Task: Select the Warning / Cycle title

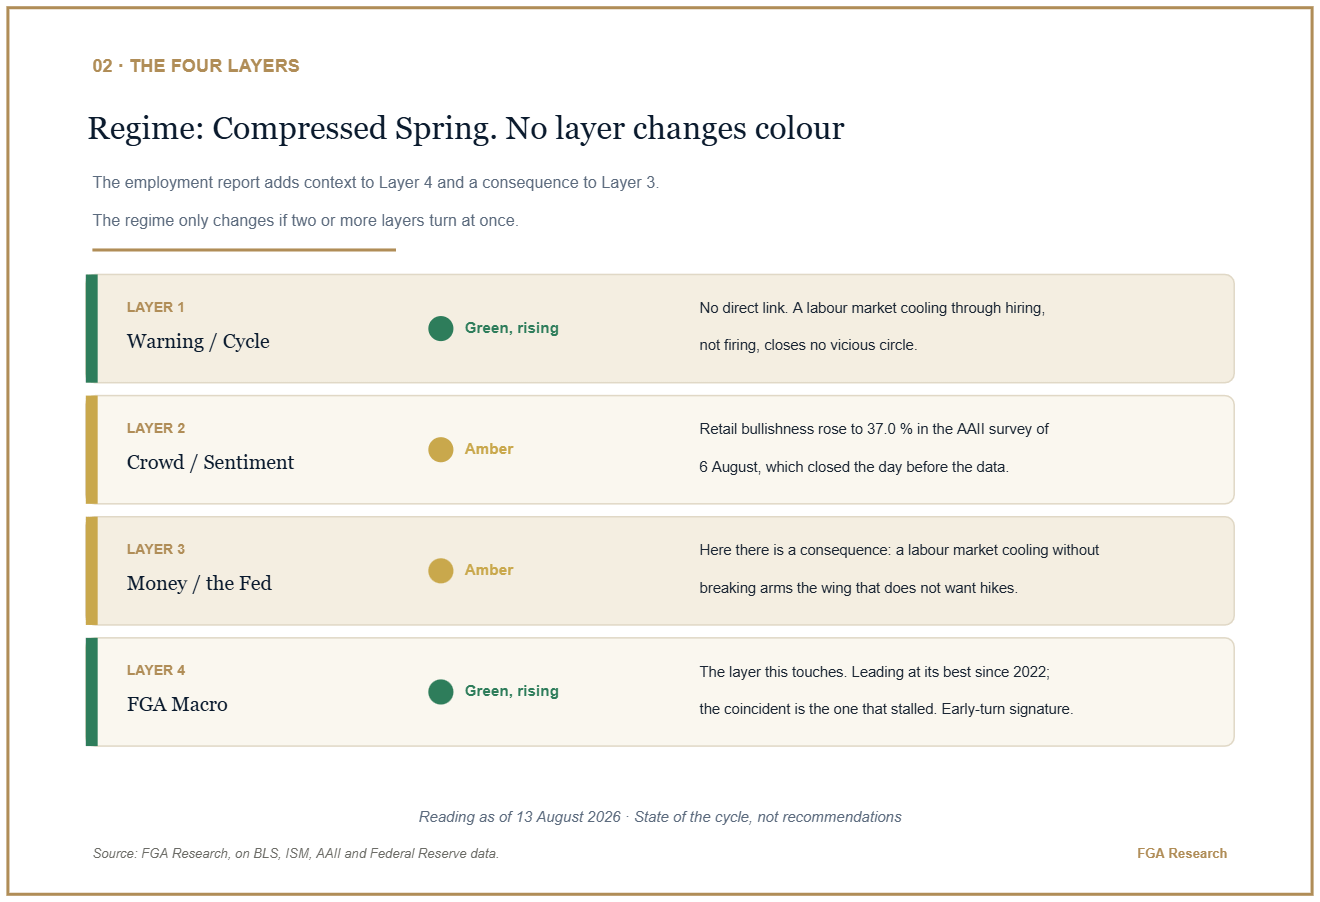Action: coord(198,341)
